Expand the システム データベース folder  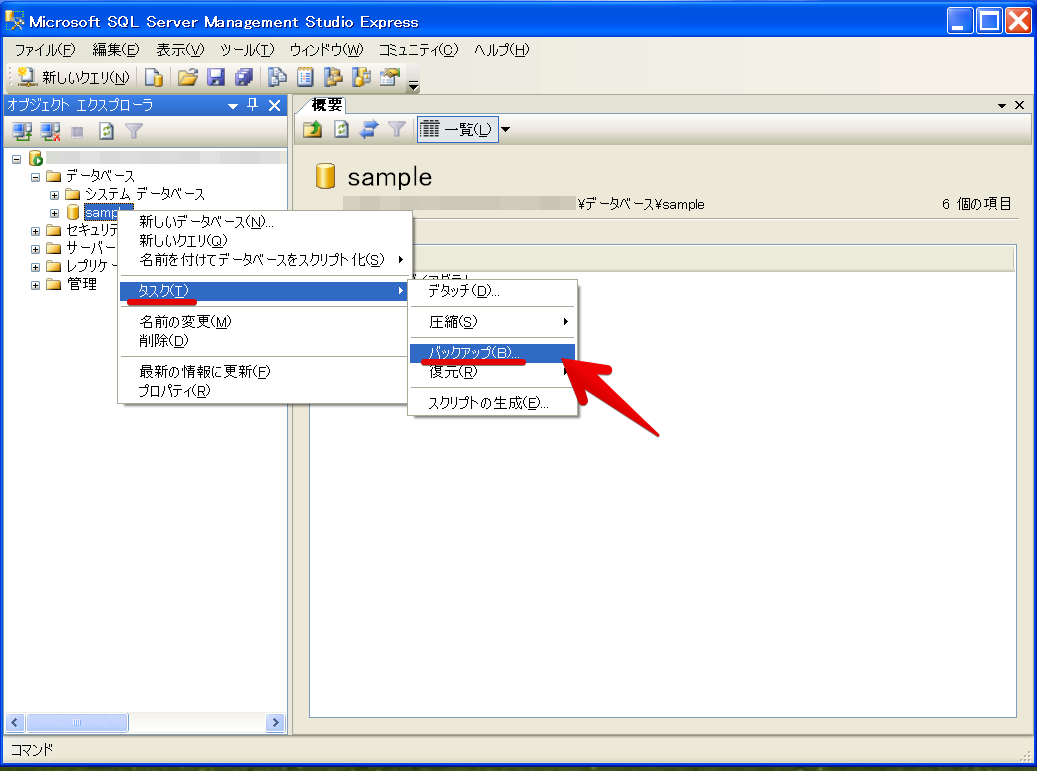click(x=55, y=195)
